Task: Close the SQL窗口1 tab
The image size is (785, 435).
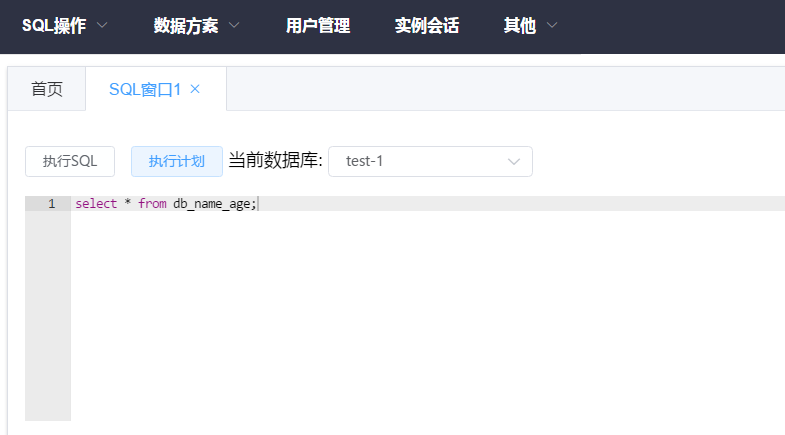Action: 195,89
